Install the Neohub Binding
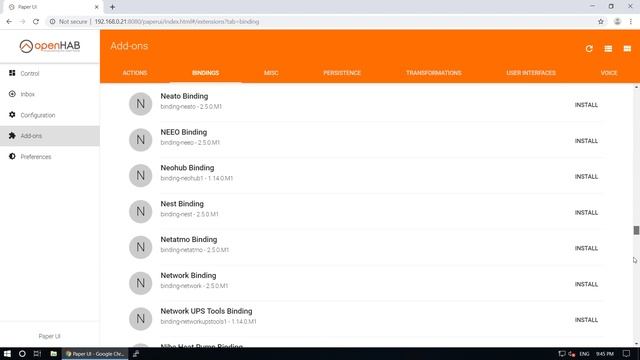 pos(586,177)
